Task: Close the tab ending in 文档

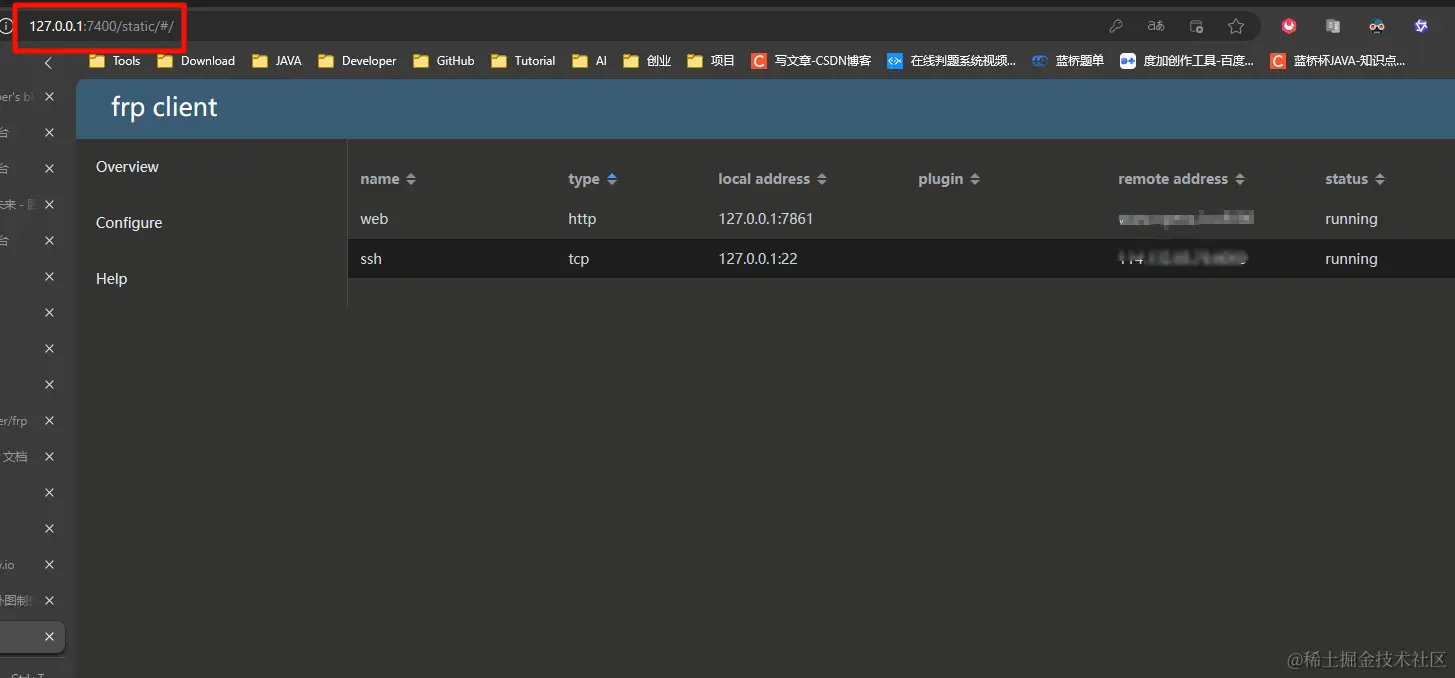Action: [49, 457]
